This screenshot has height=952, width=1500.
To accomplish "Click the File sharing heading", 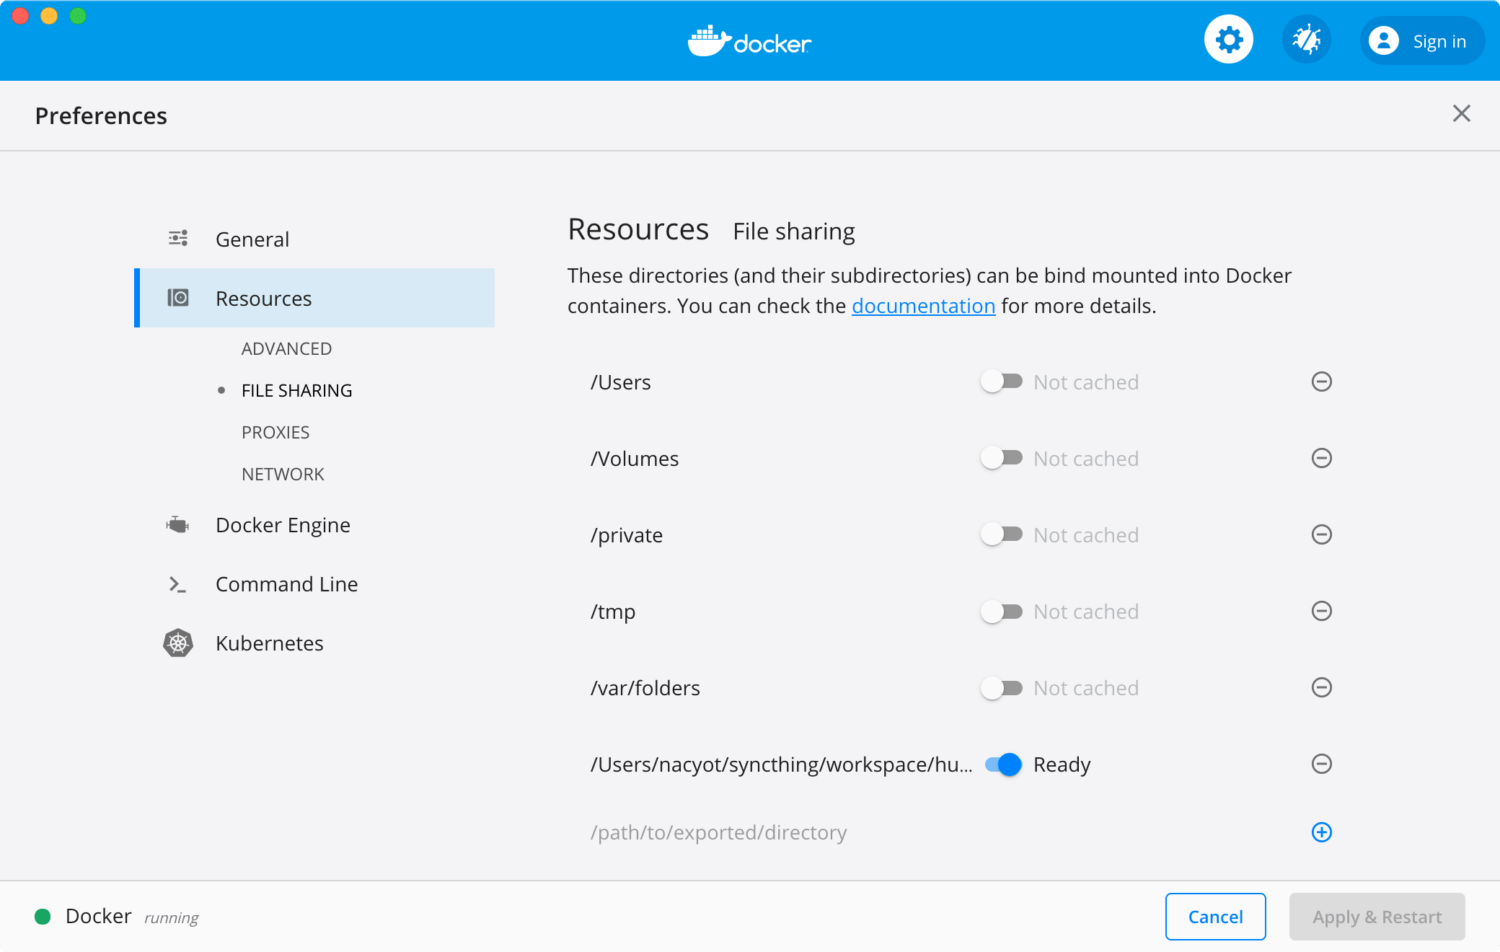I will tap(794, 232).
